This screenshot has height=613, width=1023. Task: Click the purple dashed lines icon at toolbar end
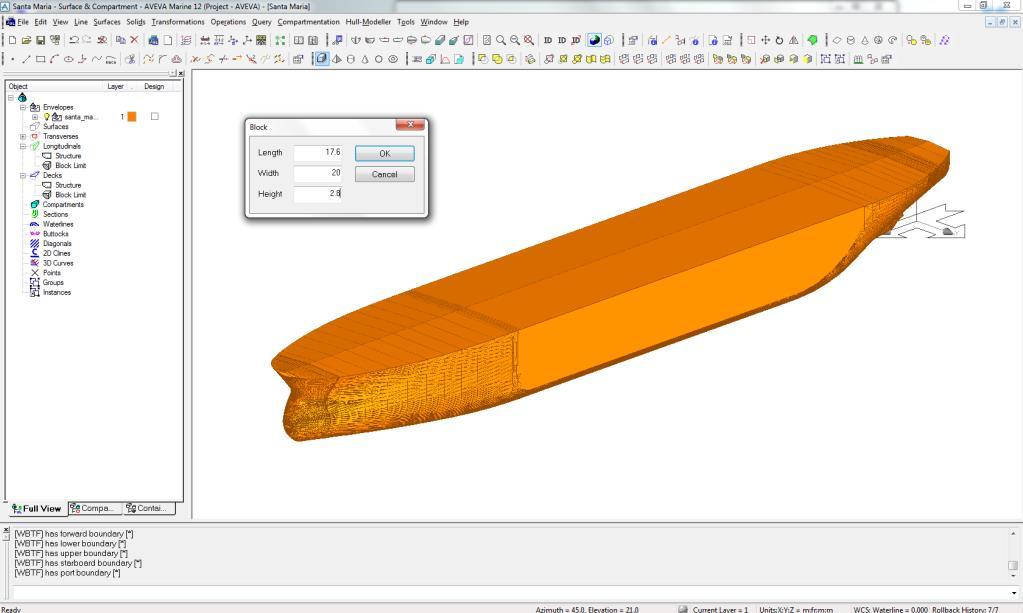tap(944, 40)
